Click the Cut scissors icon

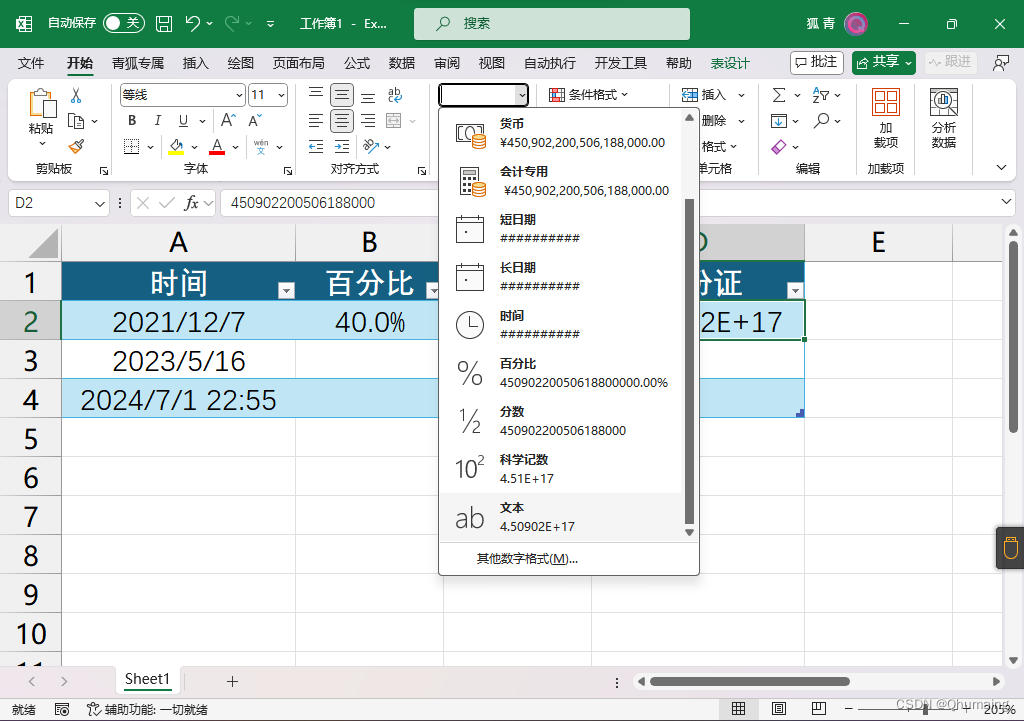76,95
